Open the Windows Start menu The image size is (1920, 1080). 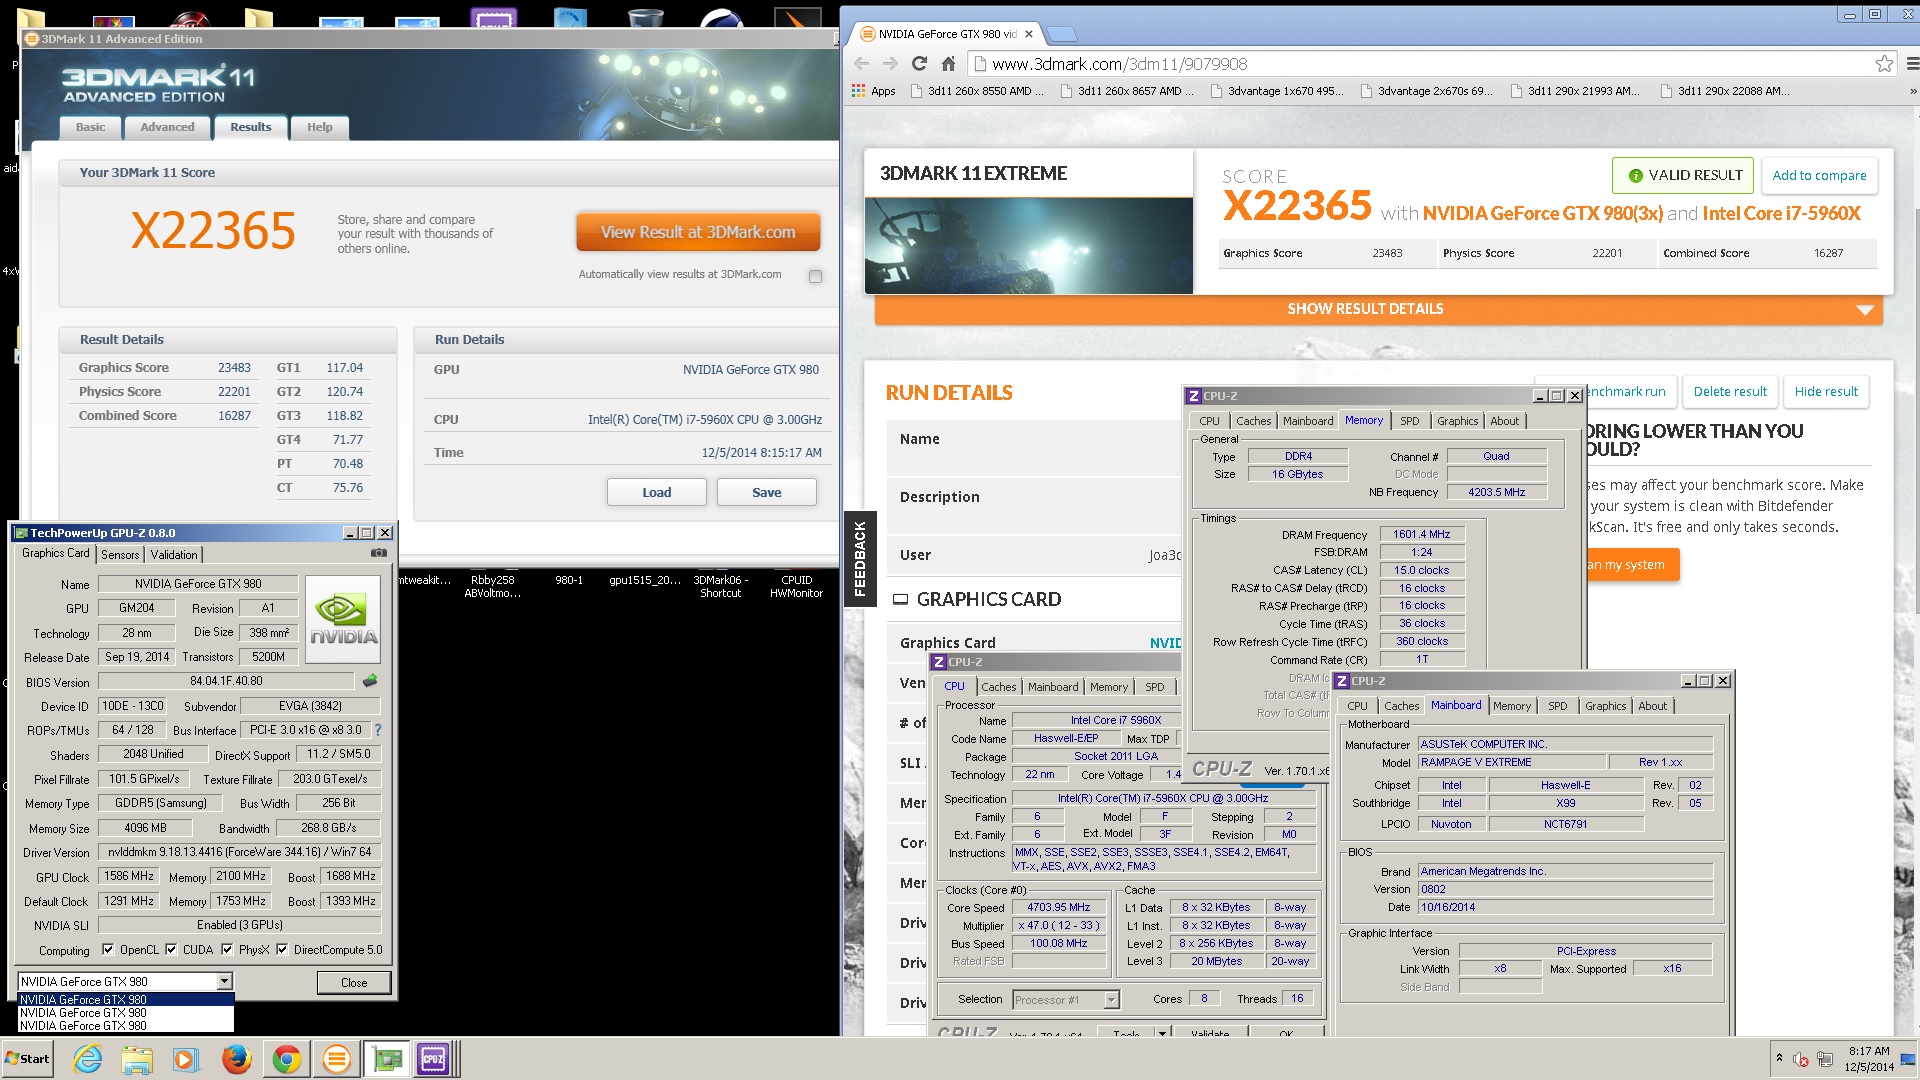[x=28, y=1059]
